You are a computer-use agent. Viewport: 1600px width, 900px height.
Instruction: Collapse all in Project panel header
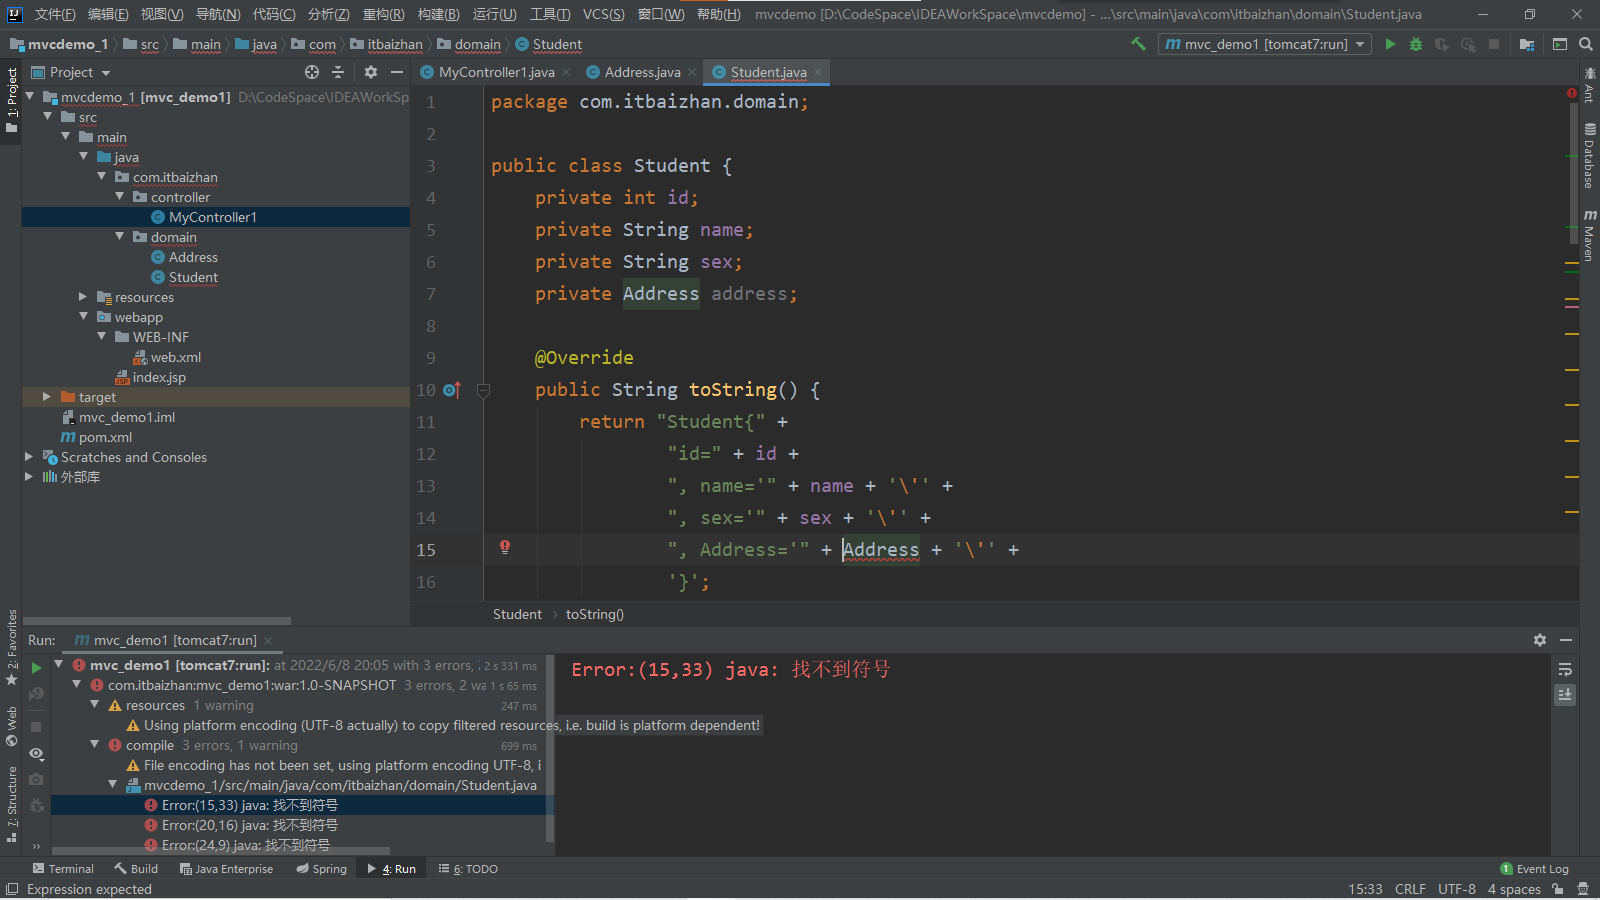(x=338, y=72)
